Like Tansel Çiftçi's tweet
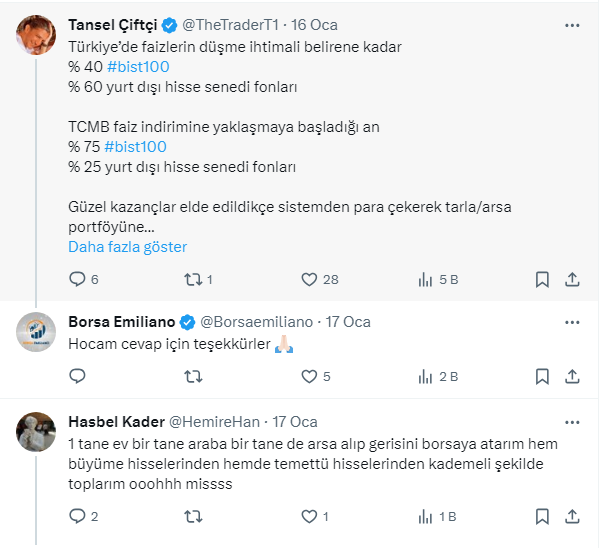Image resolution: width=607 pixels, height=548 pixels. pos(310,280)
